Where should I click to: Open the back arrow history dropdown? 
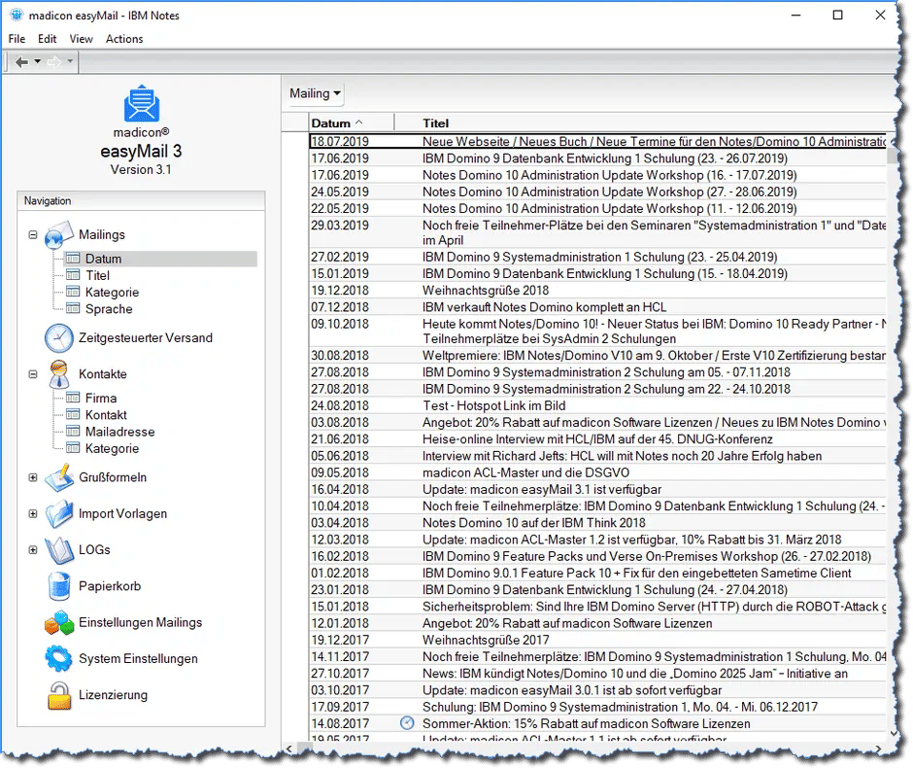(x=37, y=61)
